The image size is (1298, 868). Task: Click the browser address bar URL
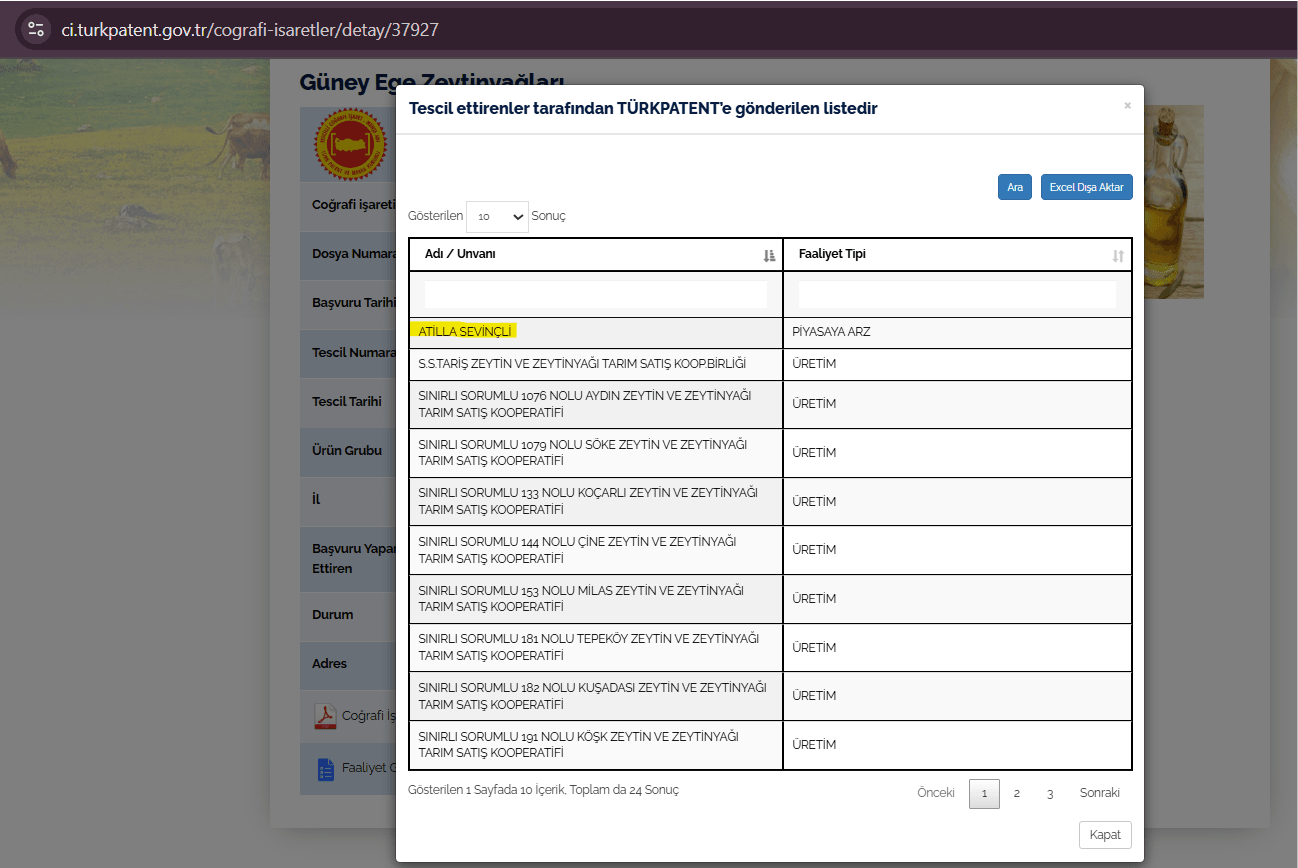[x=250, y=30]
